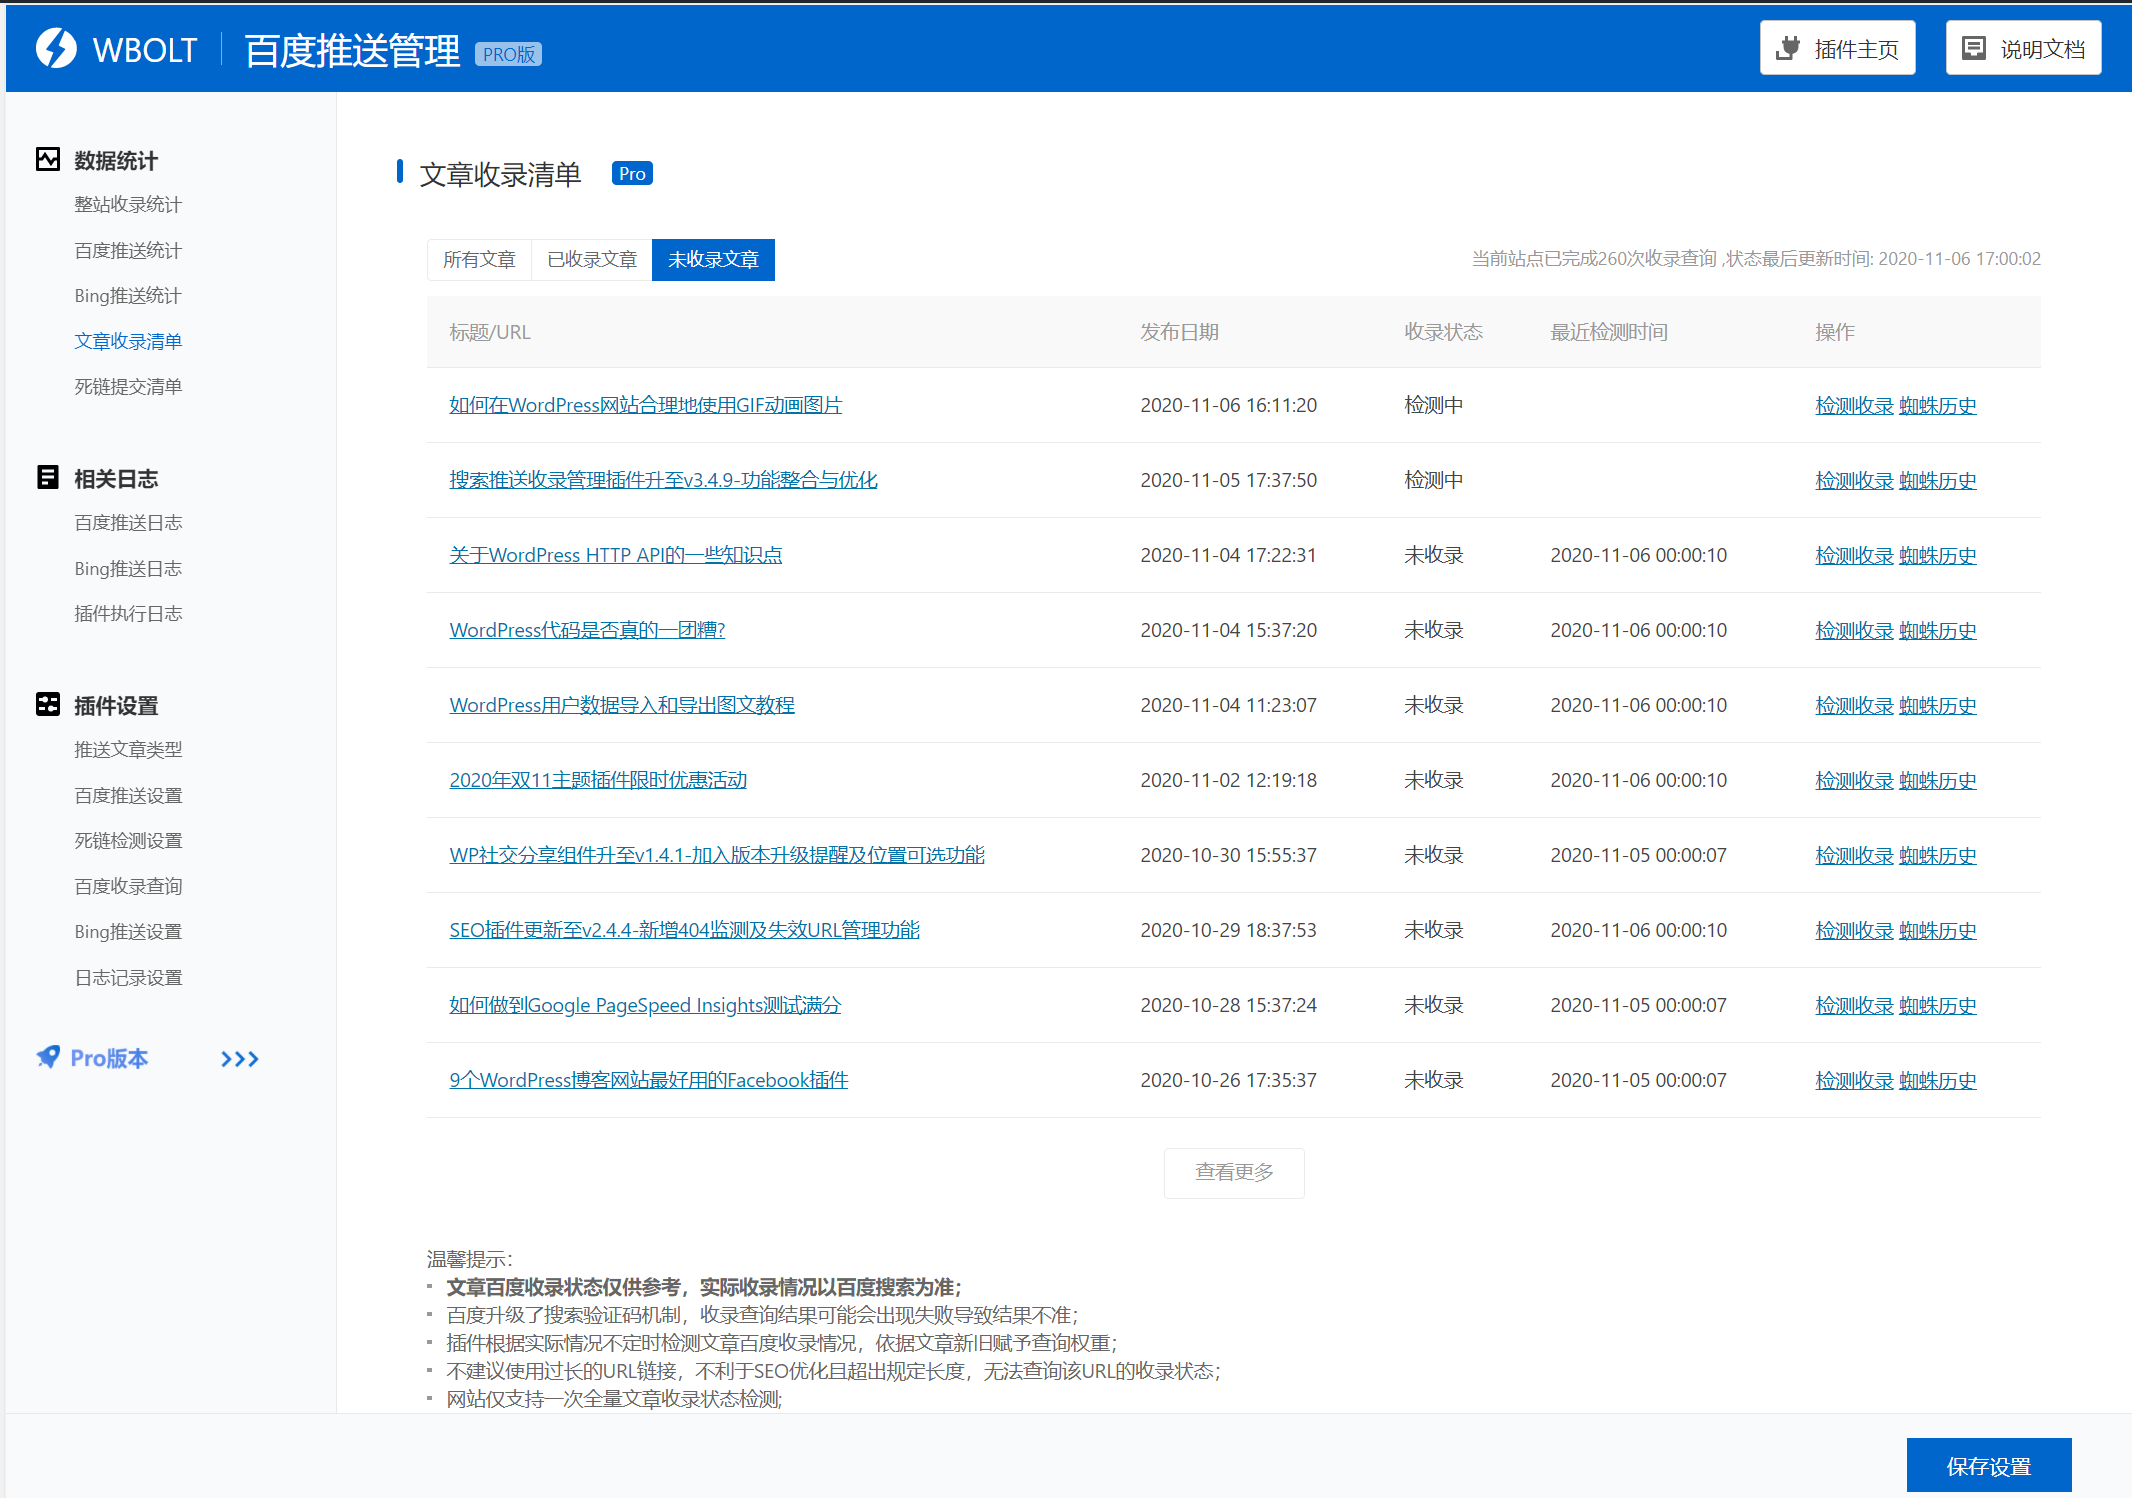This screenshot has width=2132, height=1498.
Task: Click the 插件设置 sliders icon
Action: pyautogui.click(x=48, y=704)
